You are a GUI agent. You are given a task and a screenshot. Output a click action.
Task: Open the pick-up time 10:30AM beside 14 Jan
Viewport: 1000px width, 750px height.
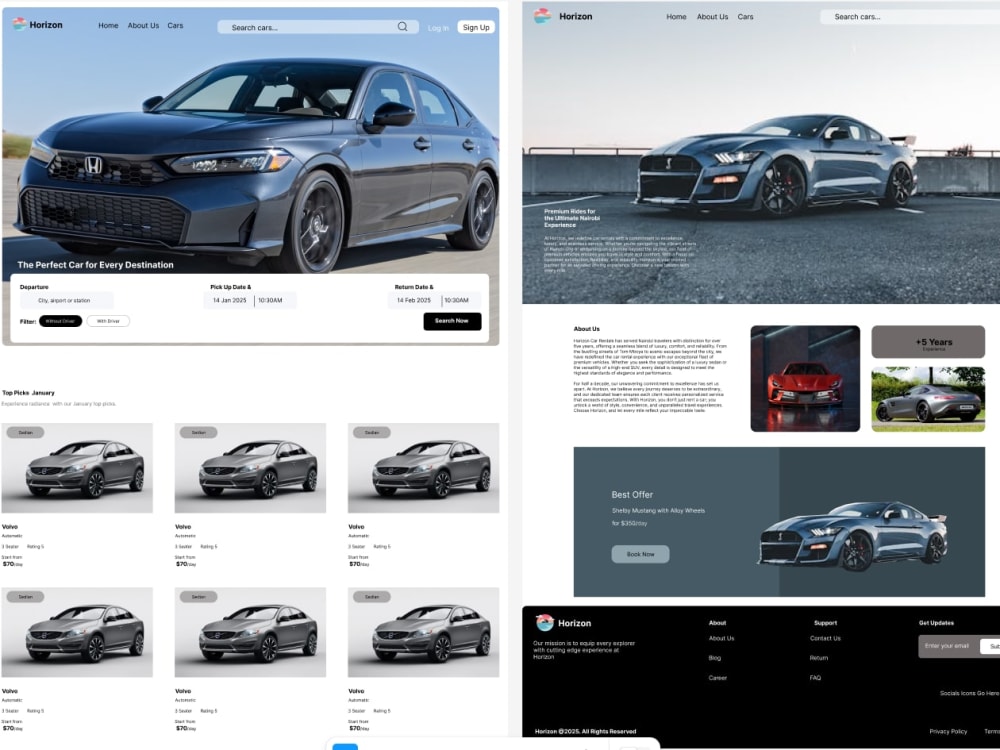pos(270,300)
